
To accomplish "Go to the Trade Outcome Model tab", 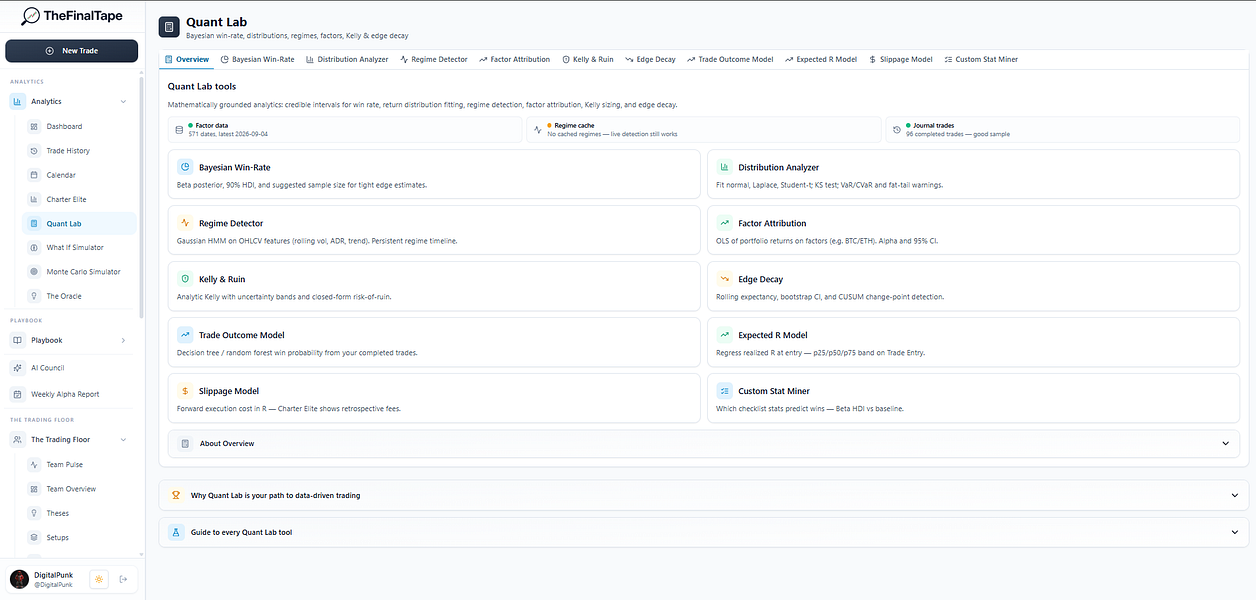I will [730, 59].
